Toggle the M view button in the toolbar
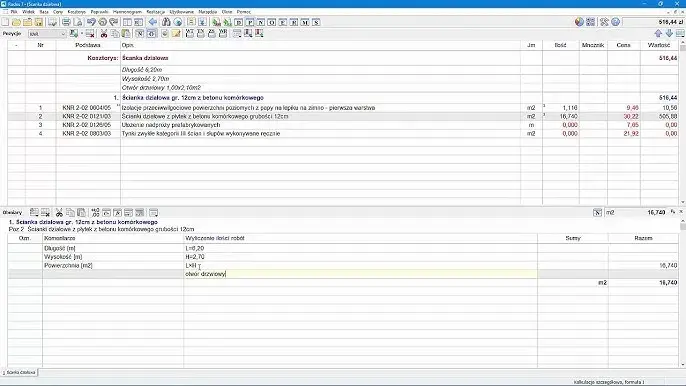The image size is (686, 386). coord(305,22)
